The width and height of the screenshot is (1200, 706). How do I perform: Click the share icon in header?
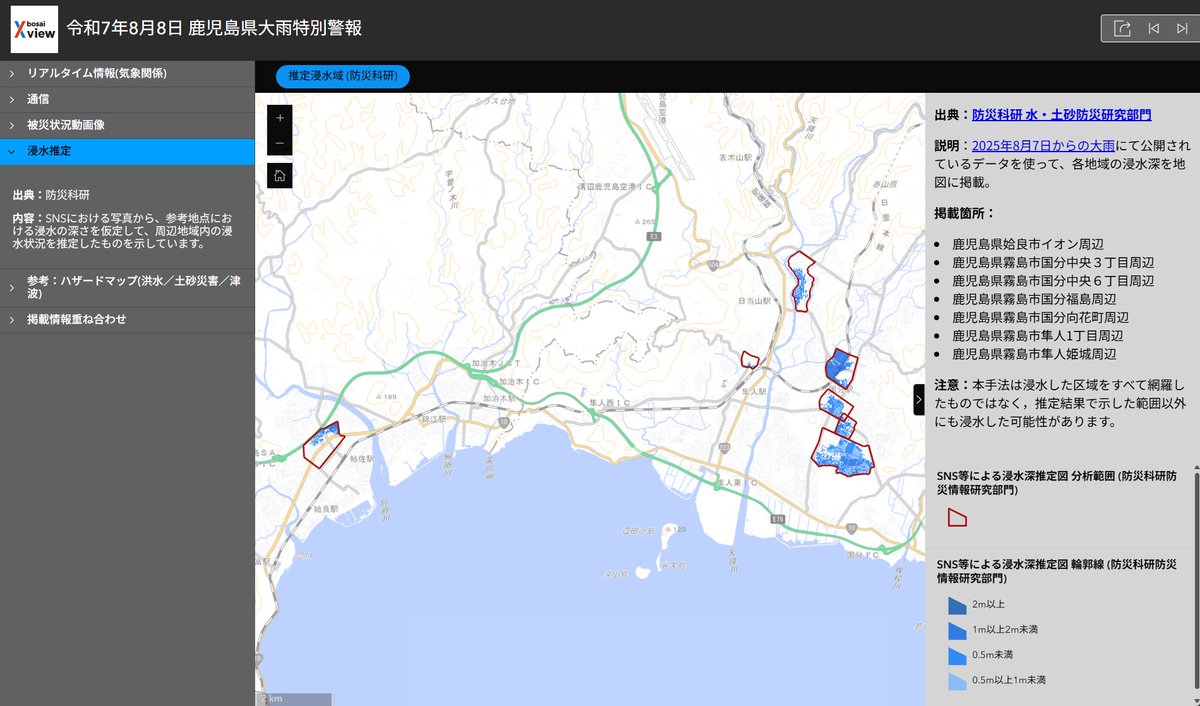1122,29
